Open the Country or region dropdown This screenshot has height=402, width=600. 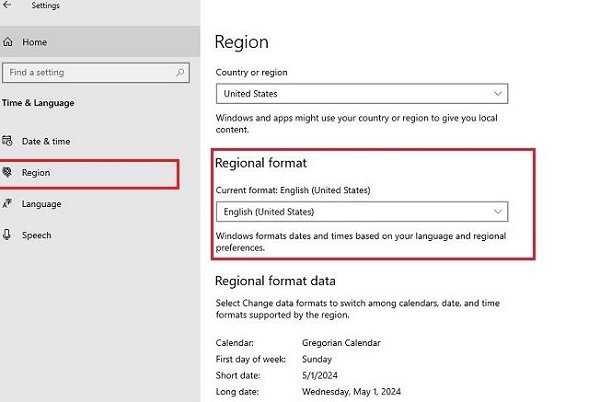point(362,94)
